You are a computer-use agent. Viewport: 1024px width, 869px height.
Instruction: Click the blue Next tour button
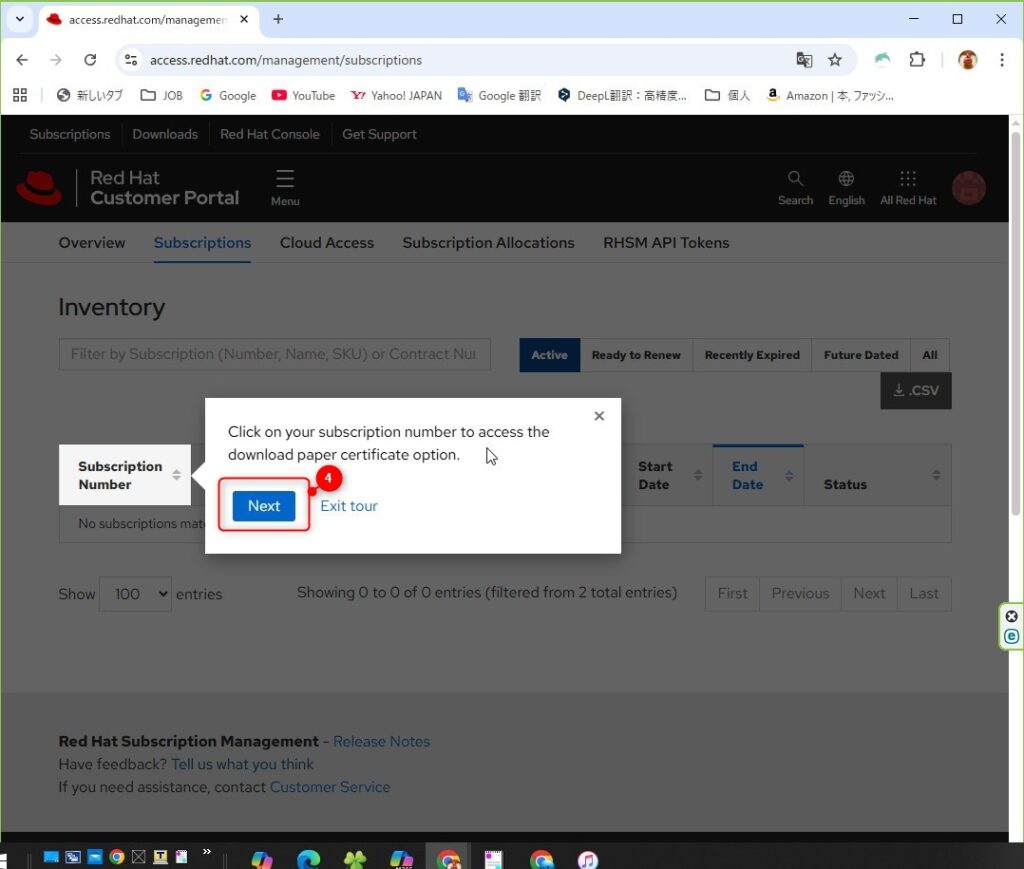pyautogui.click(x=264, y=506)
